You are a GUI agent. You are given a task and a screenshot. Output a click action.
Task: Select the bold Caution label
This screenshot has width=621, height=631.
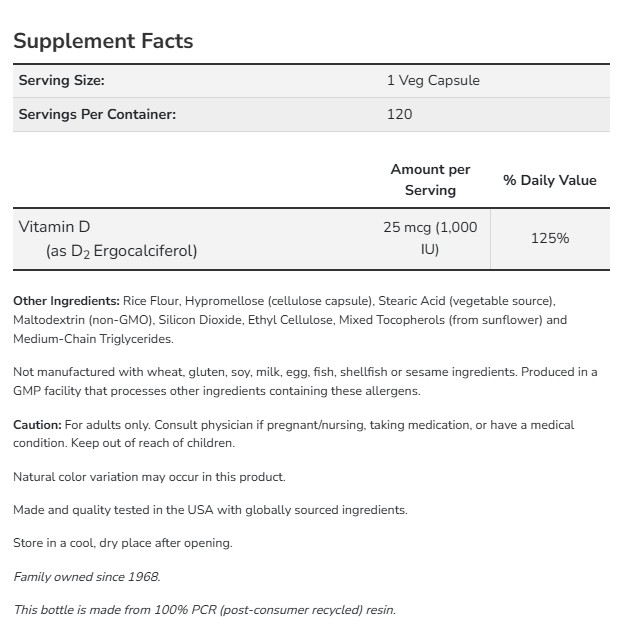tap(37, 425)
